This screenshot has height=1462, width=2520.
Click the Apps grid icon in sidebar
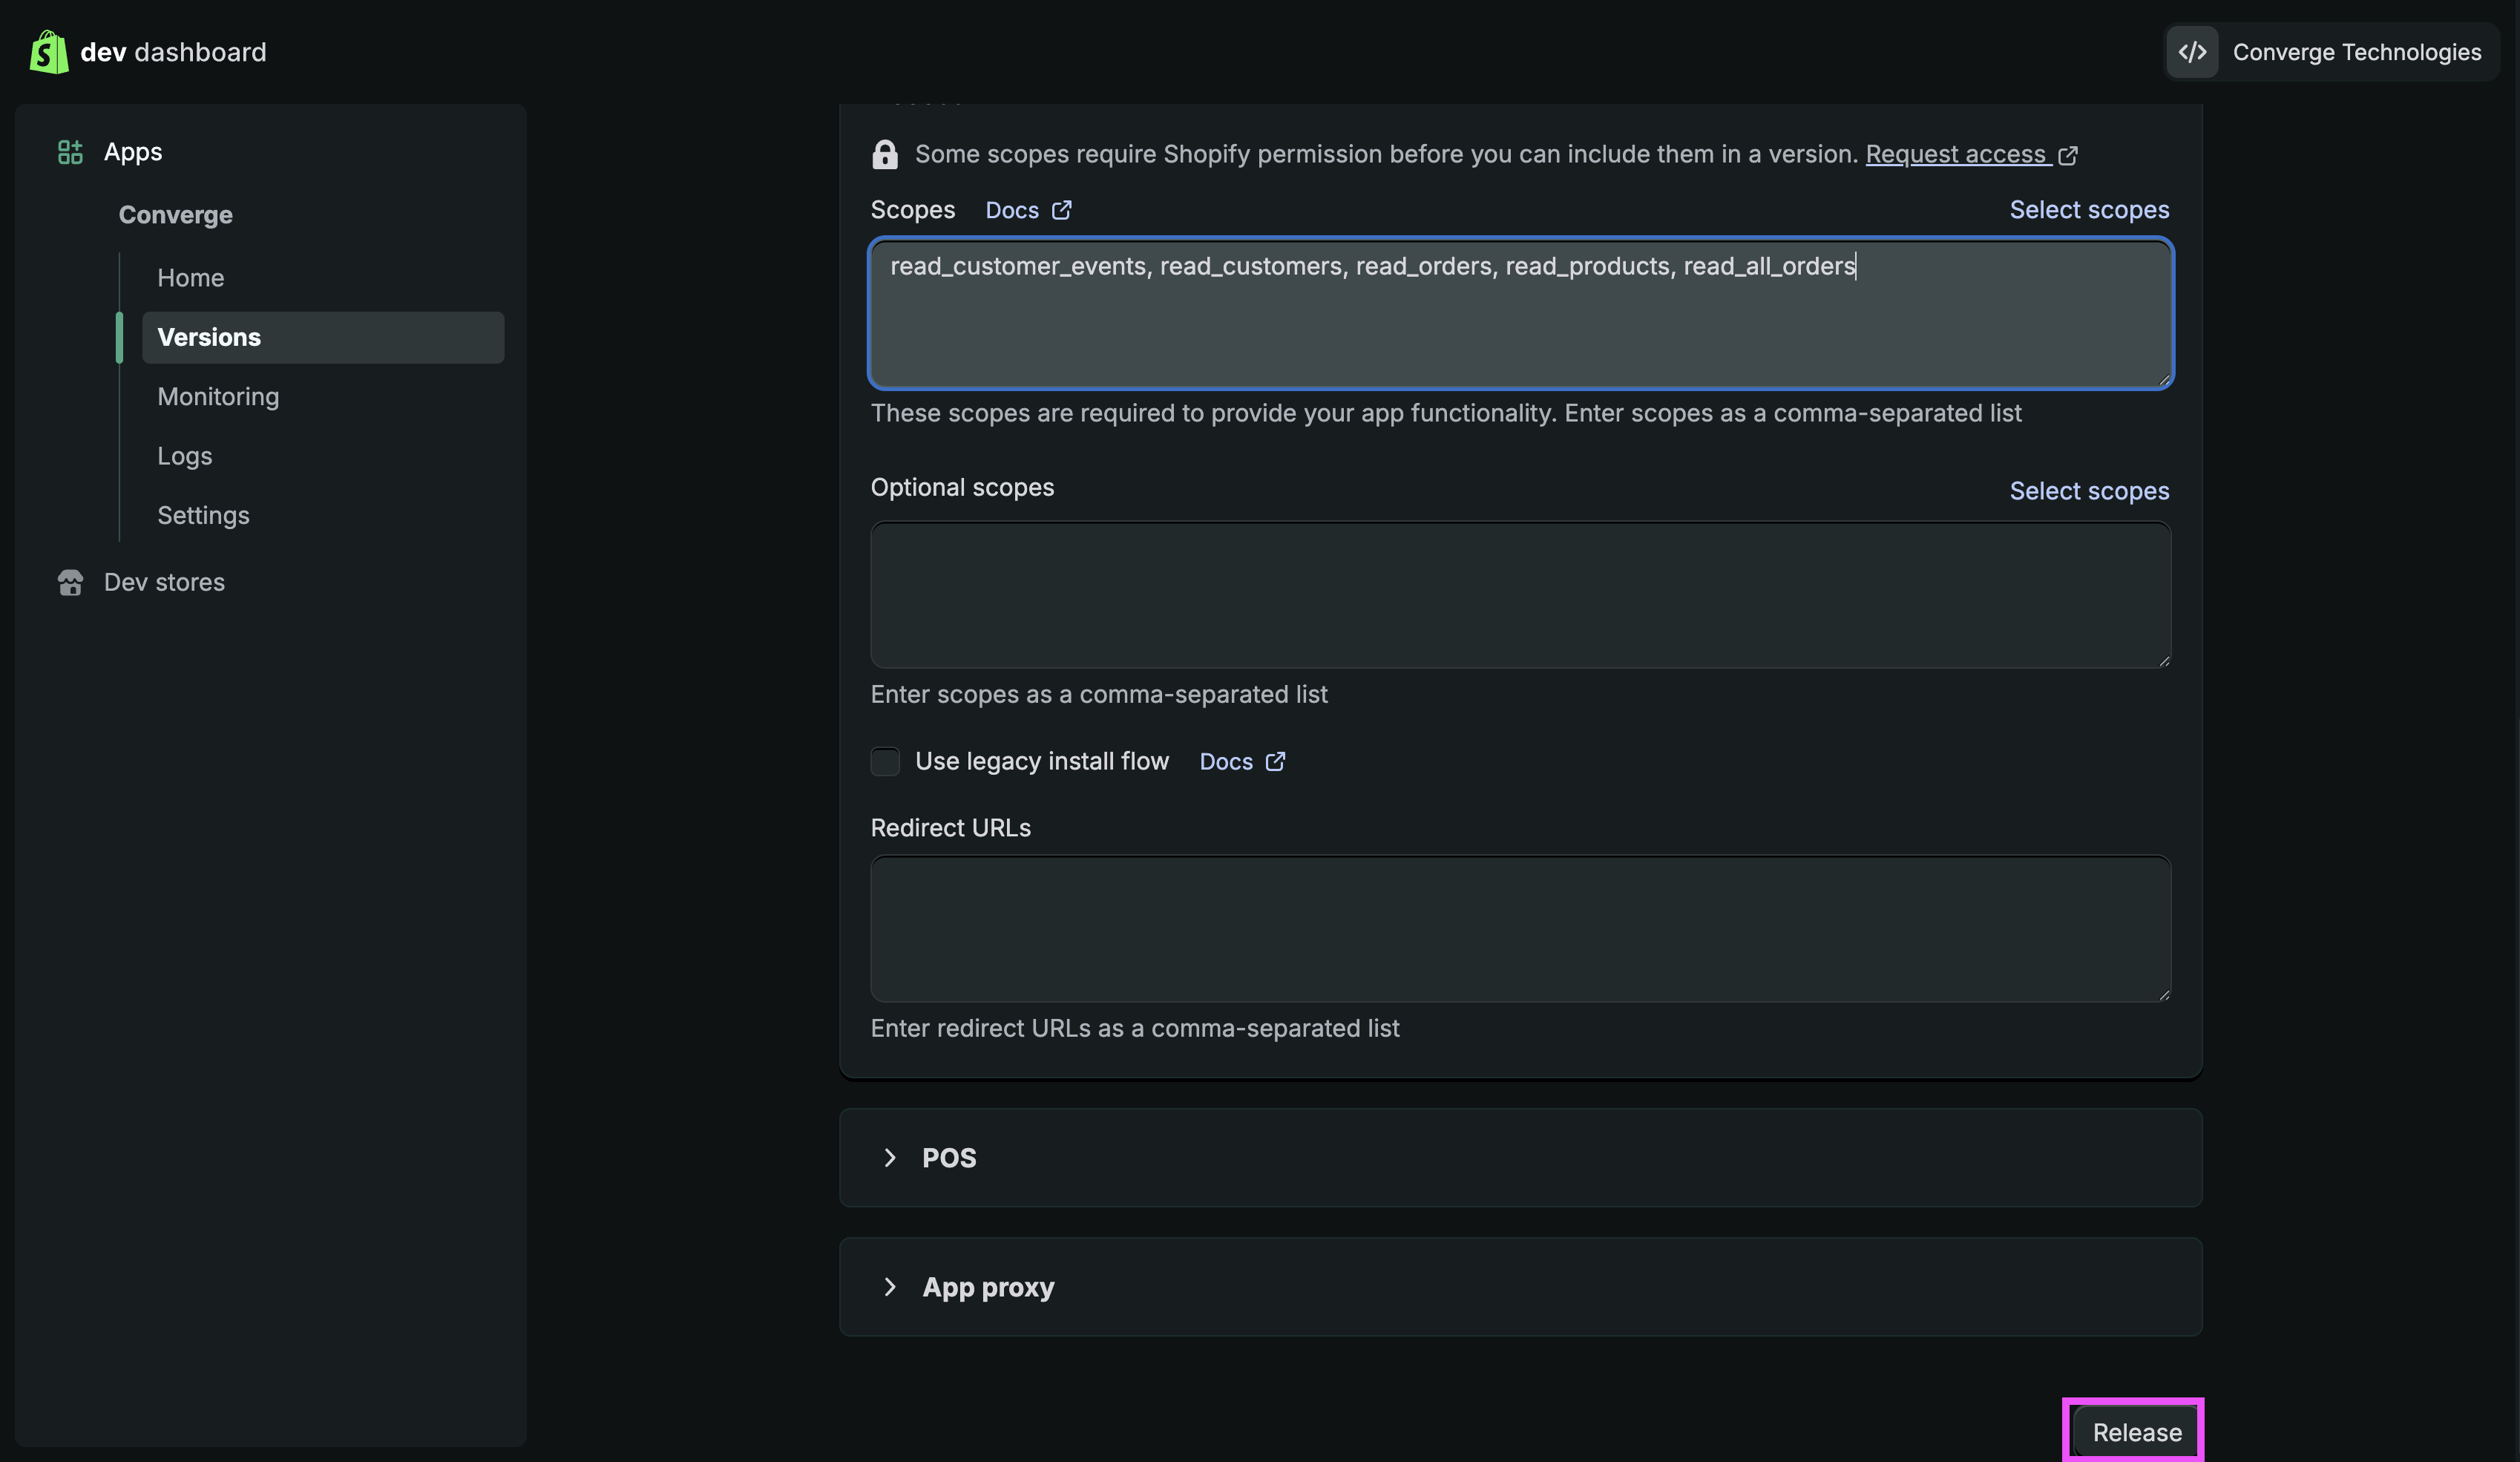(70, 152)
